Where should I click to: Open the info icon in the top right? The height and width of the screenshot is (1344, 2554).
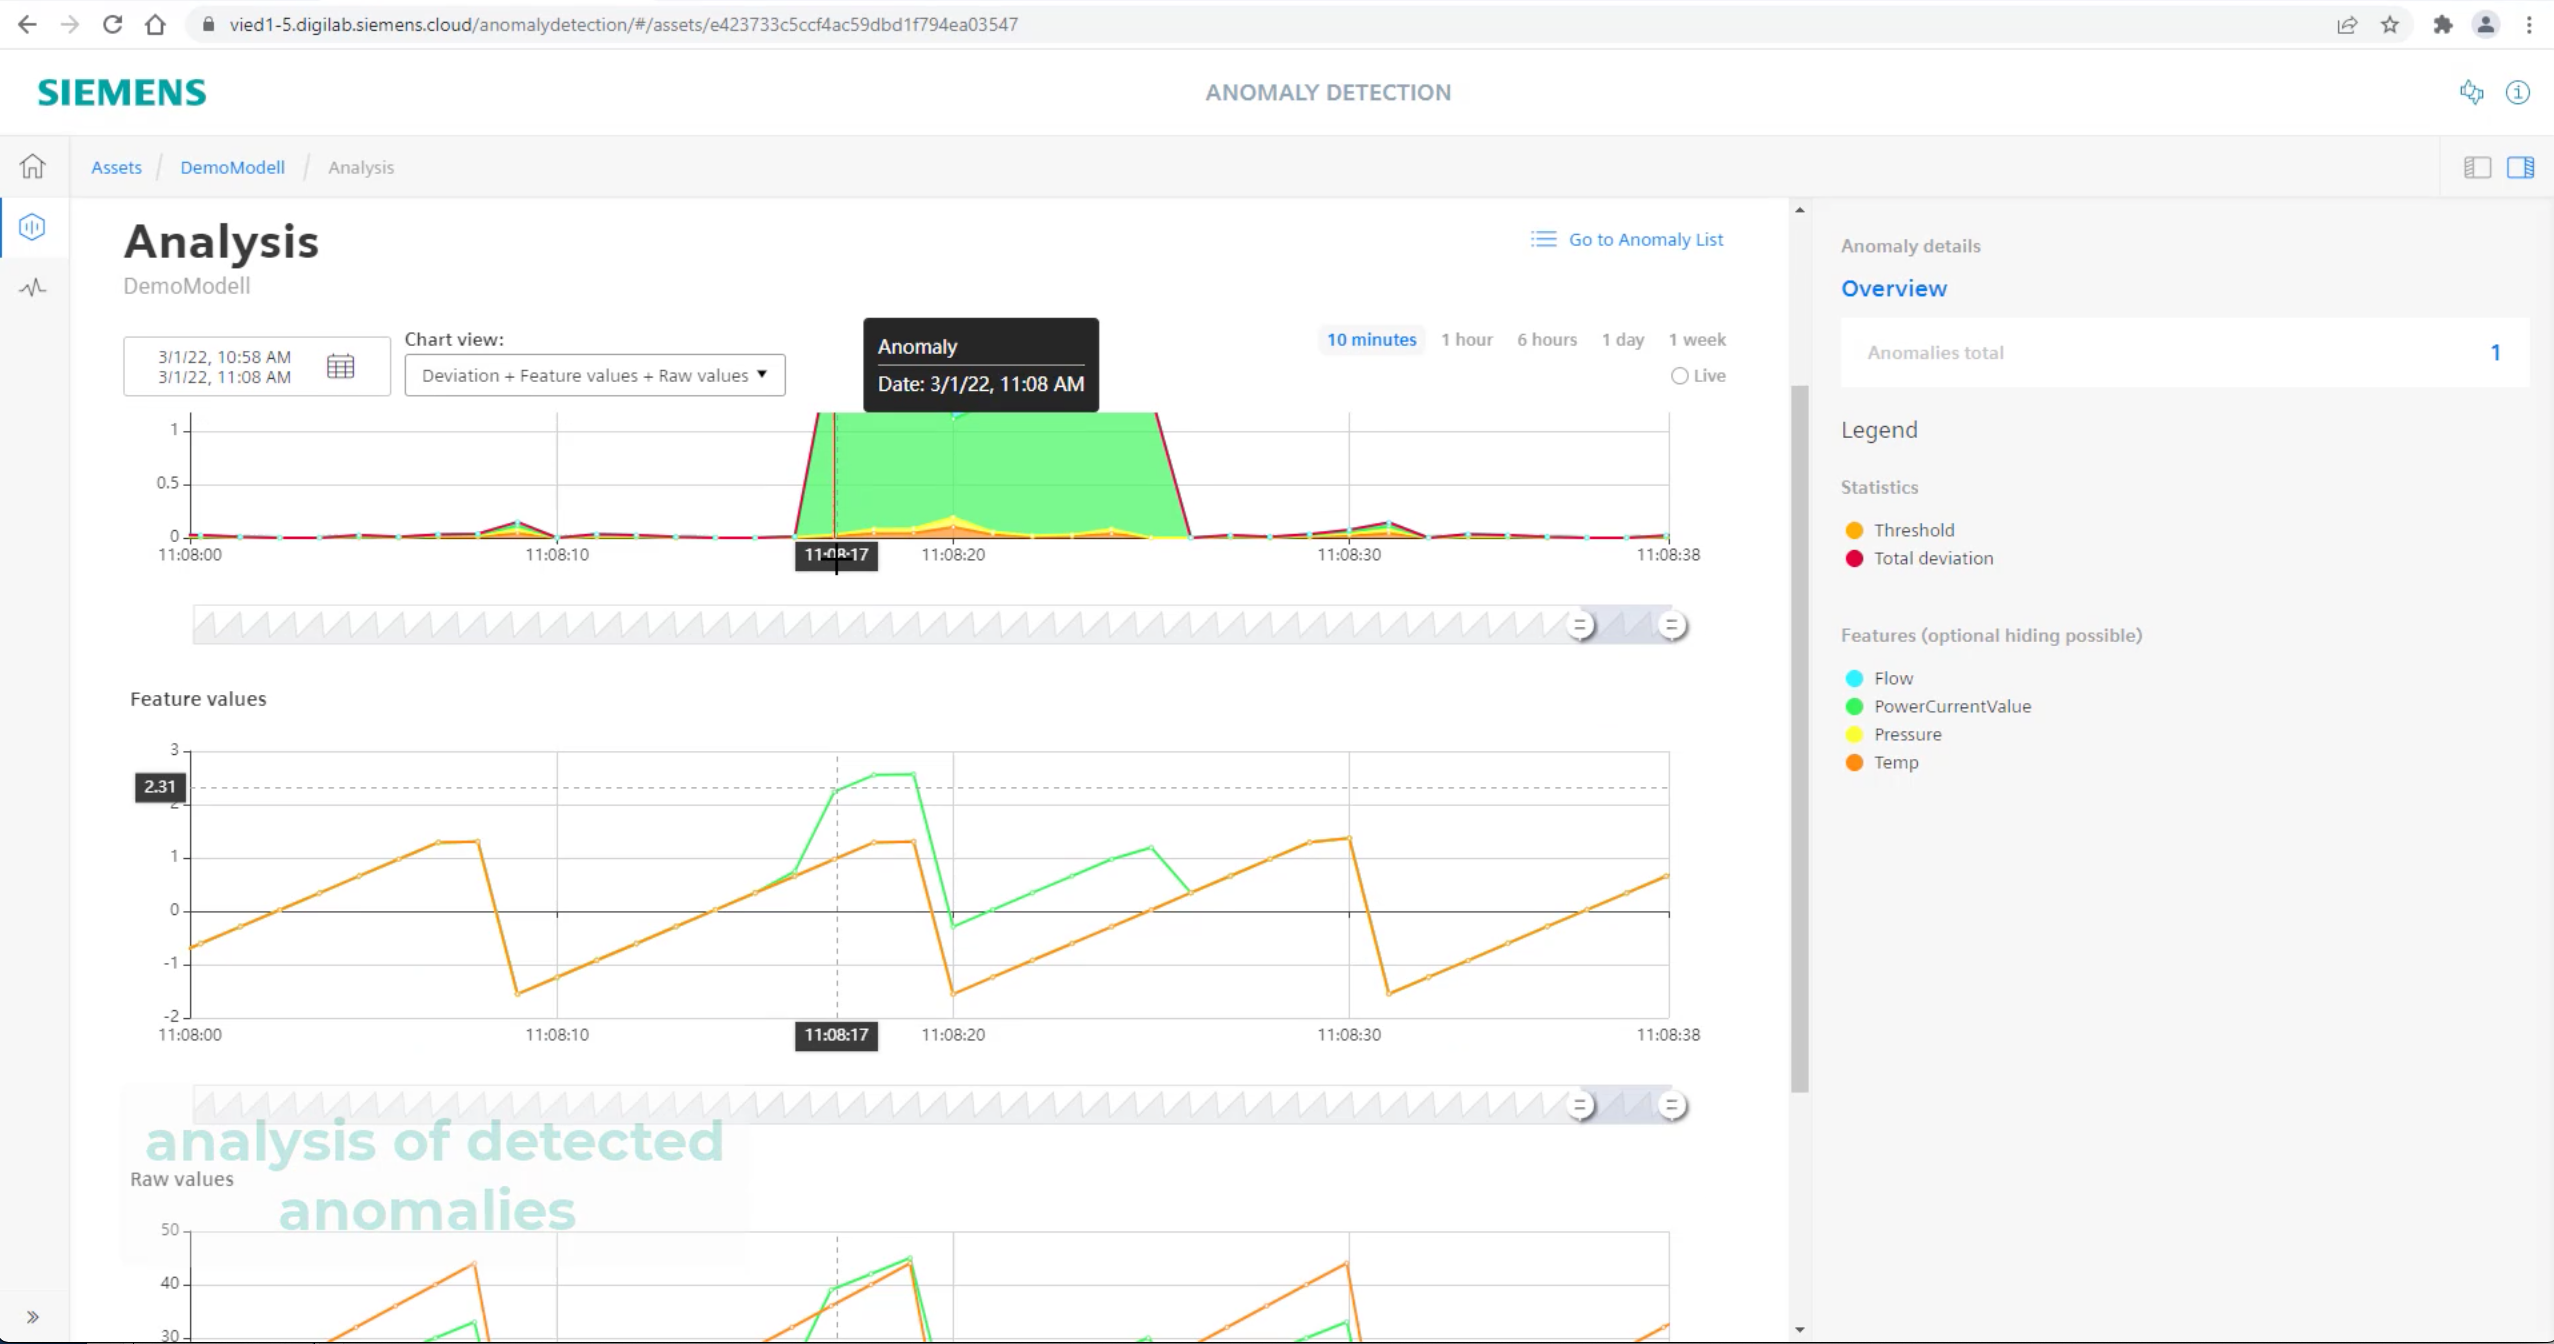(x=2518, y=92)
